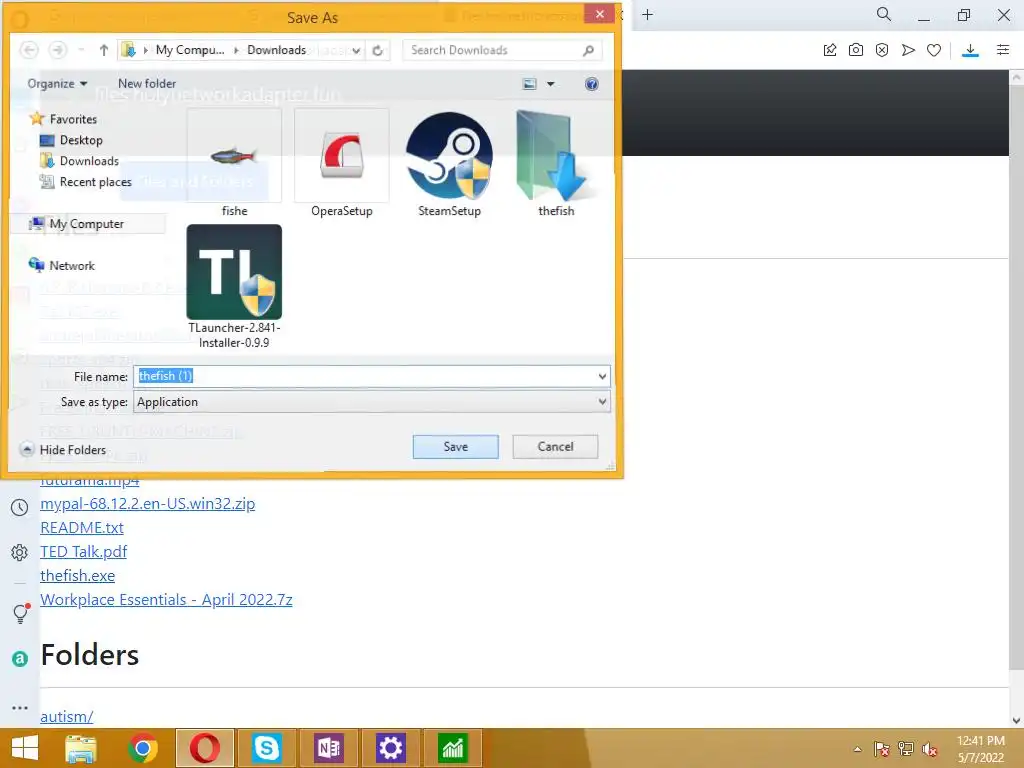Go forward in Save As dialog
Screen dimensions: 1024x768
point(58,50)
